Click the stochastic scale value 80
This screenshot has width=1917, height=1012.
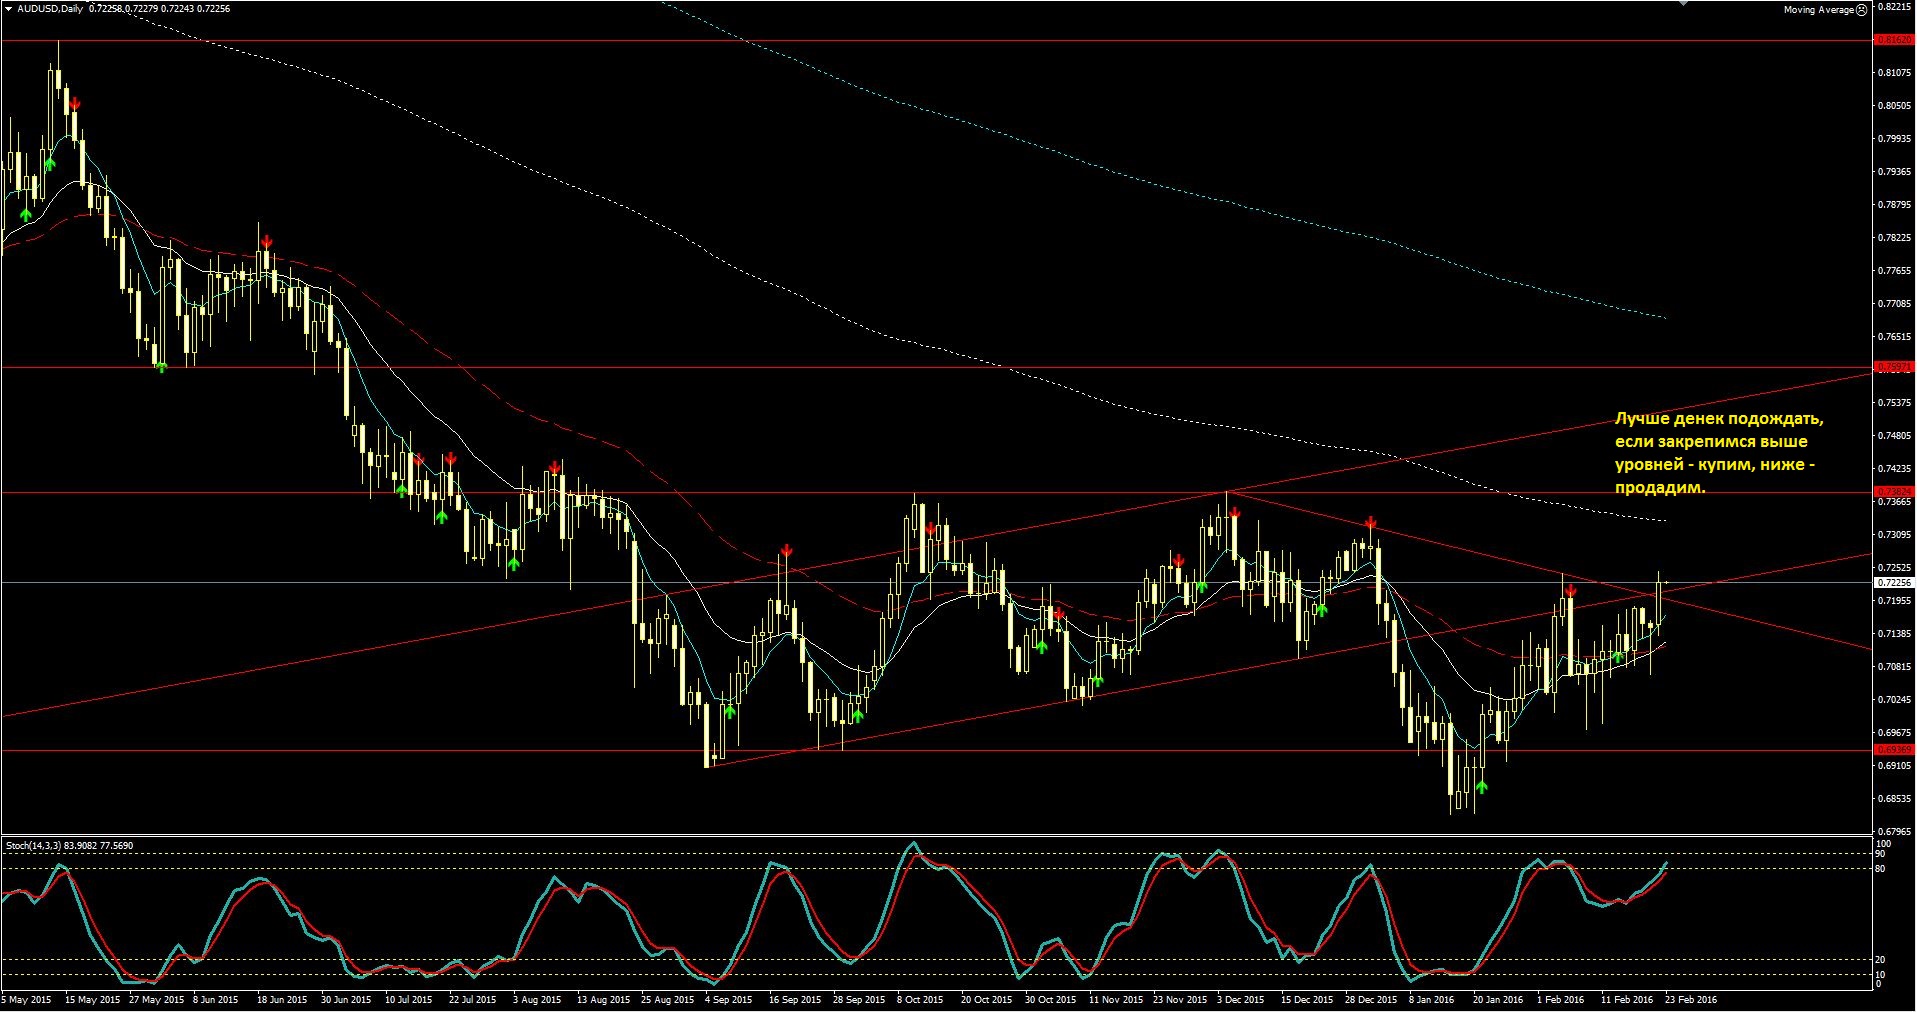(1880, 869)
